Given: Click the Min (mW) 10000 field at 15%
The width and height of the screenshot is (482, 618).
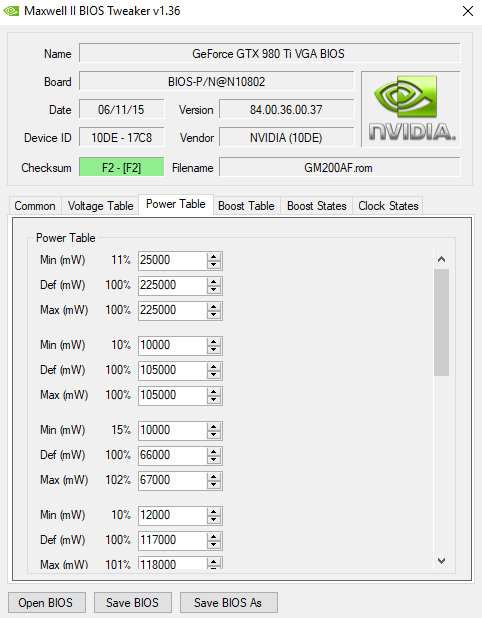Looking at the screenshot, I should click(x=172, y=430).
